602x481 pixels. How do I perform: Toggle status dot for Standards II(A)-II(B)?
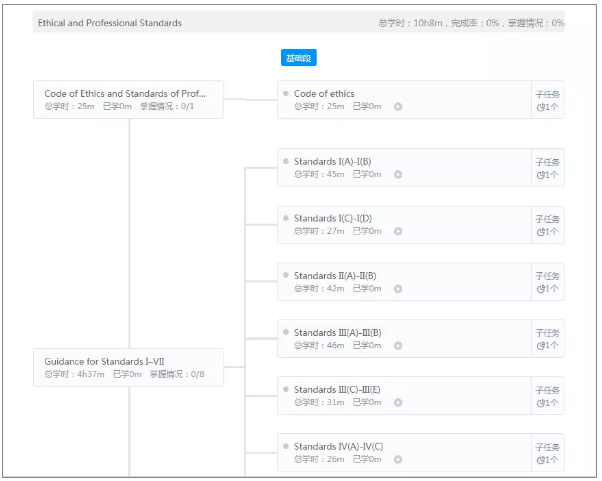tap(286, 275)
